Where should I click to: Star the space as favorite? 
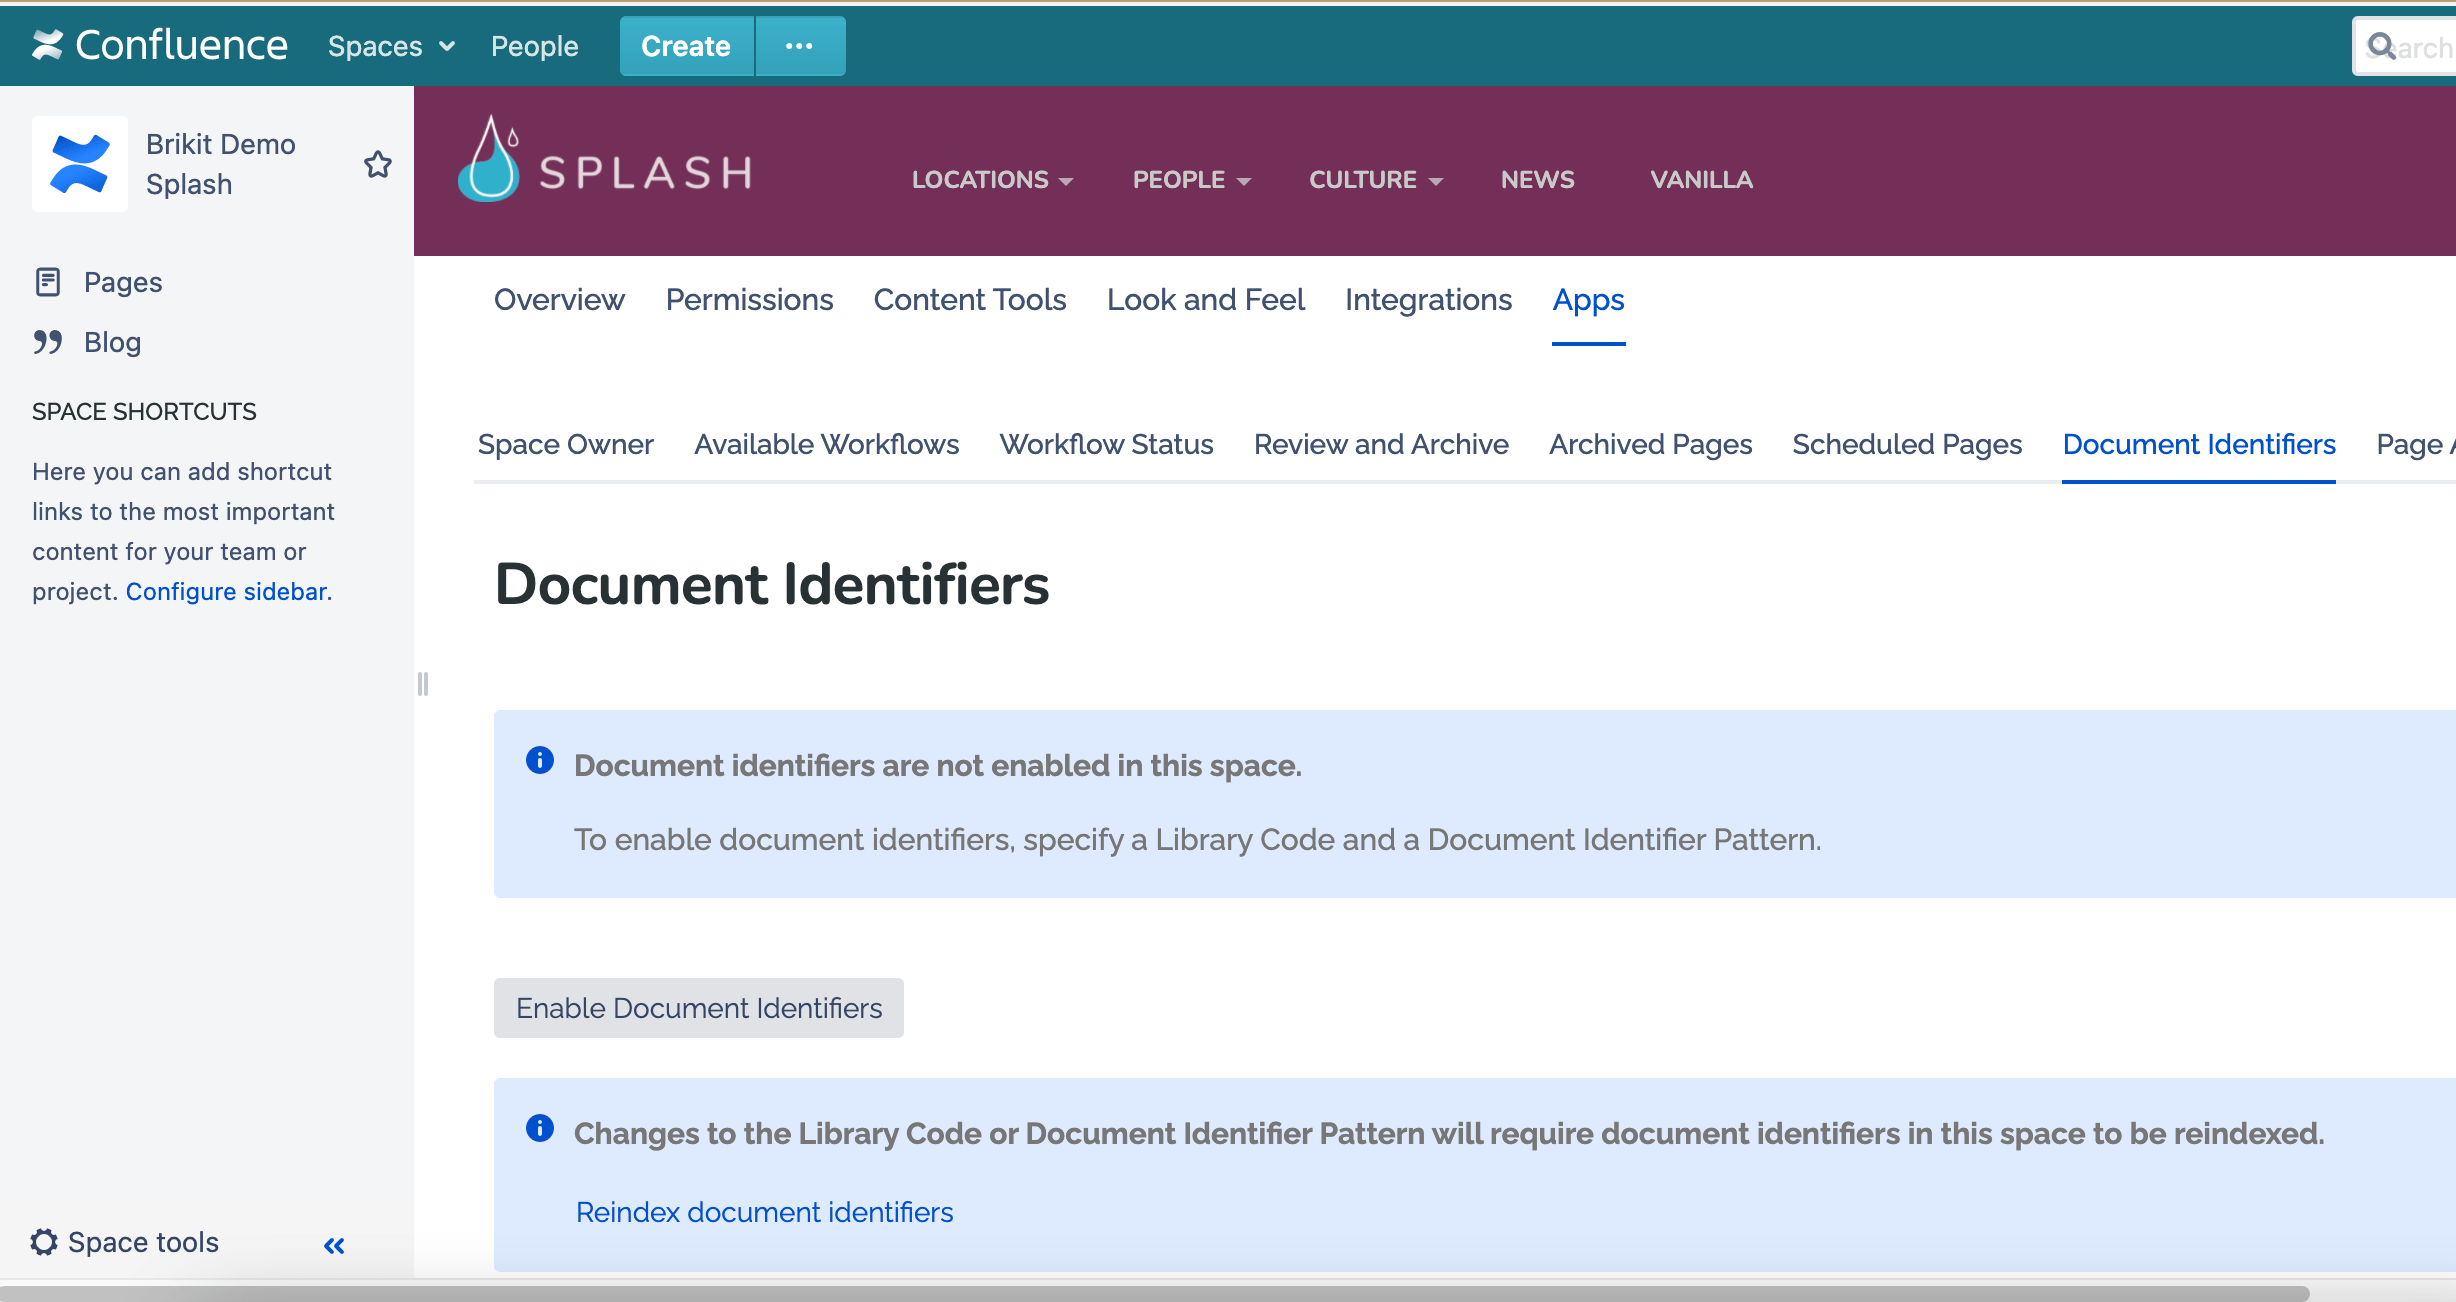pyautogui.click(x=377, y=164)
